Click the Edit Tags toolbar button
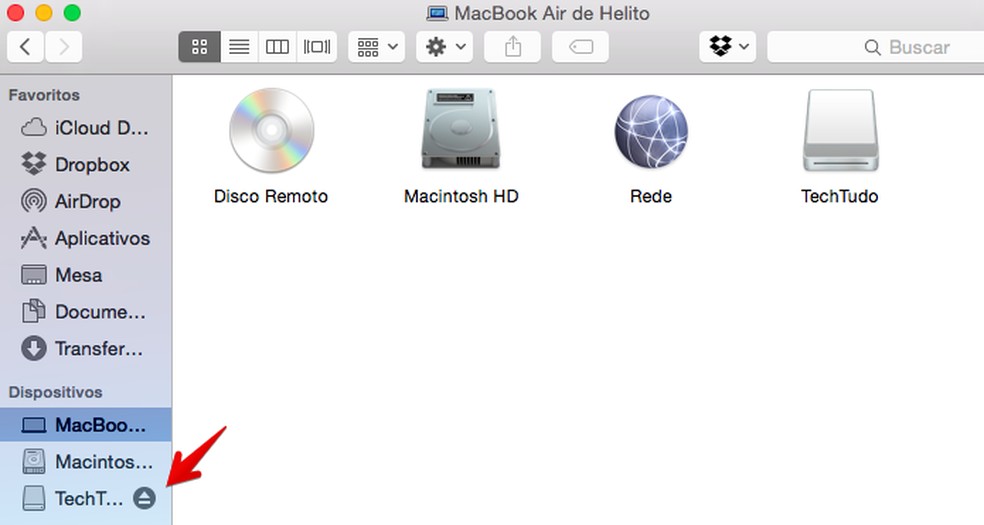This screenshot has height=525, width=984. coord(581,47)
